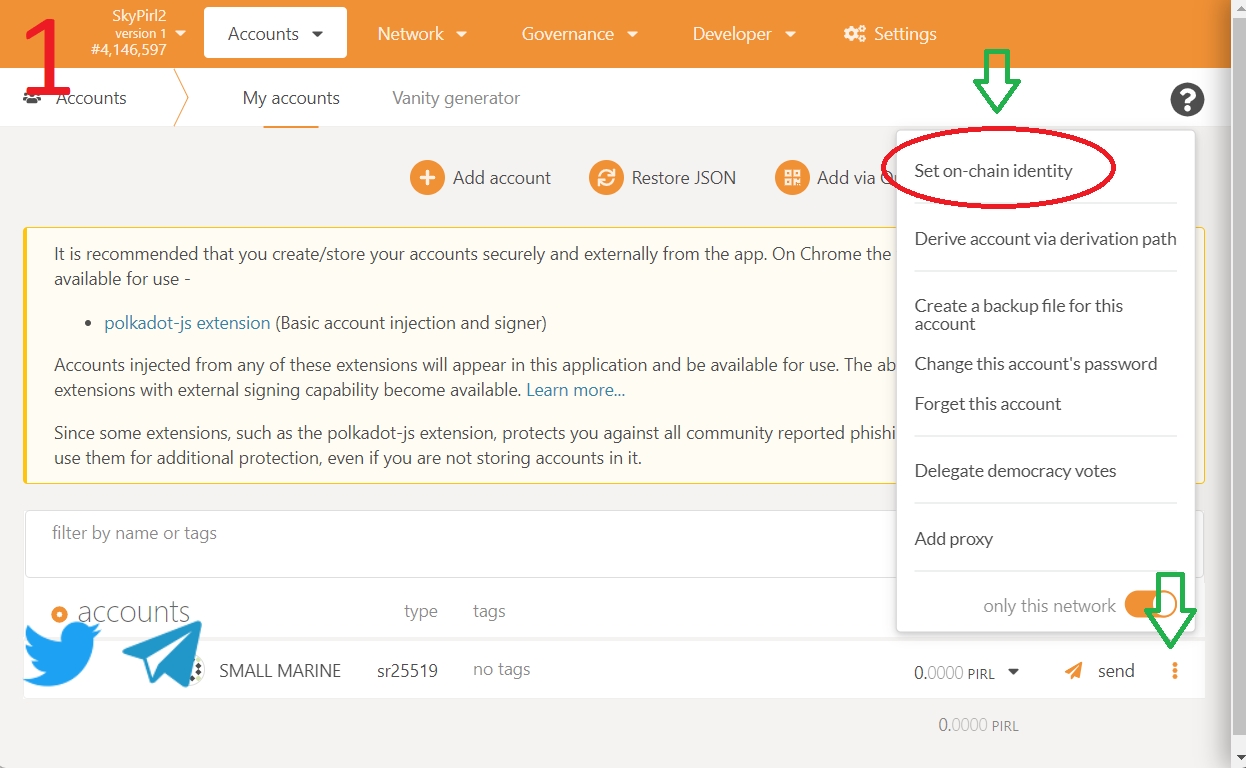Open the polkadot-js extension link

coord(187,323)
